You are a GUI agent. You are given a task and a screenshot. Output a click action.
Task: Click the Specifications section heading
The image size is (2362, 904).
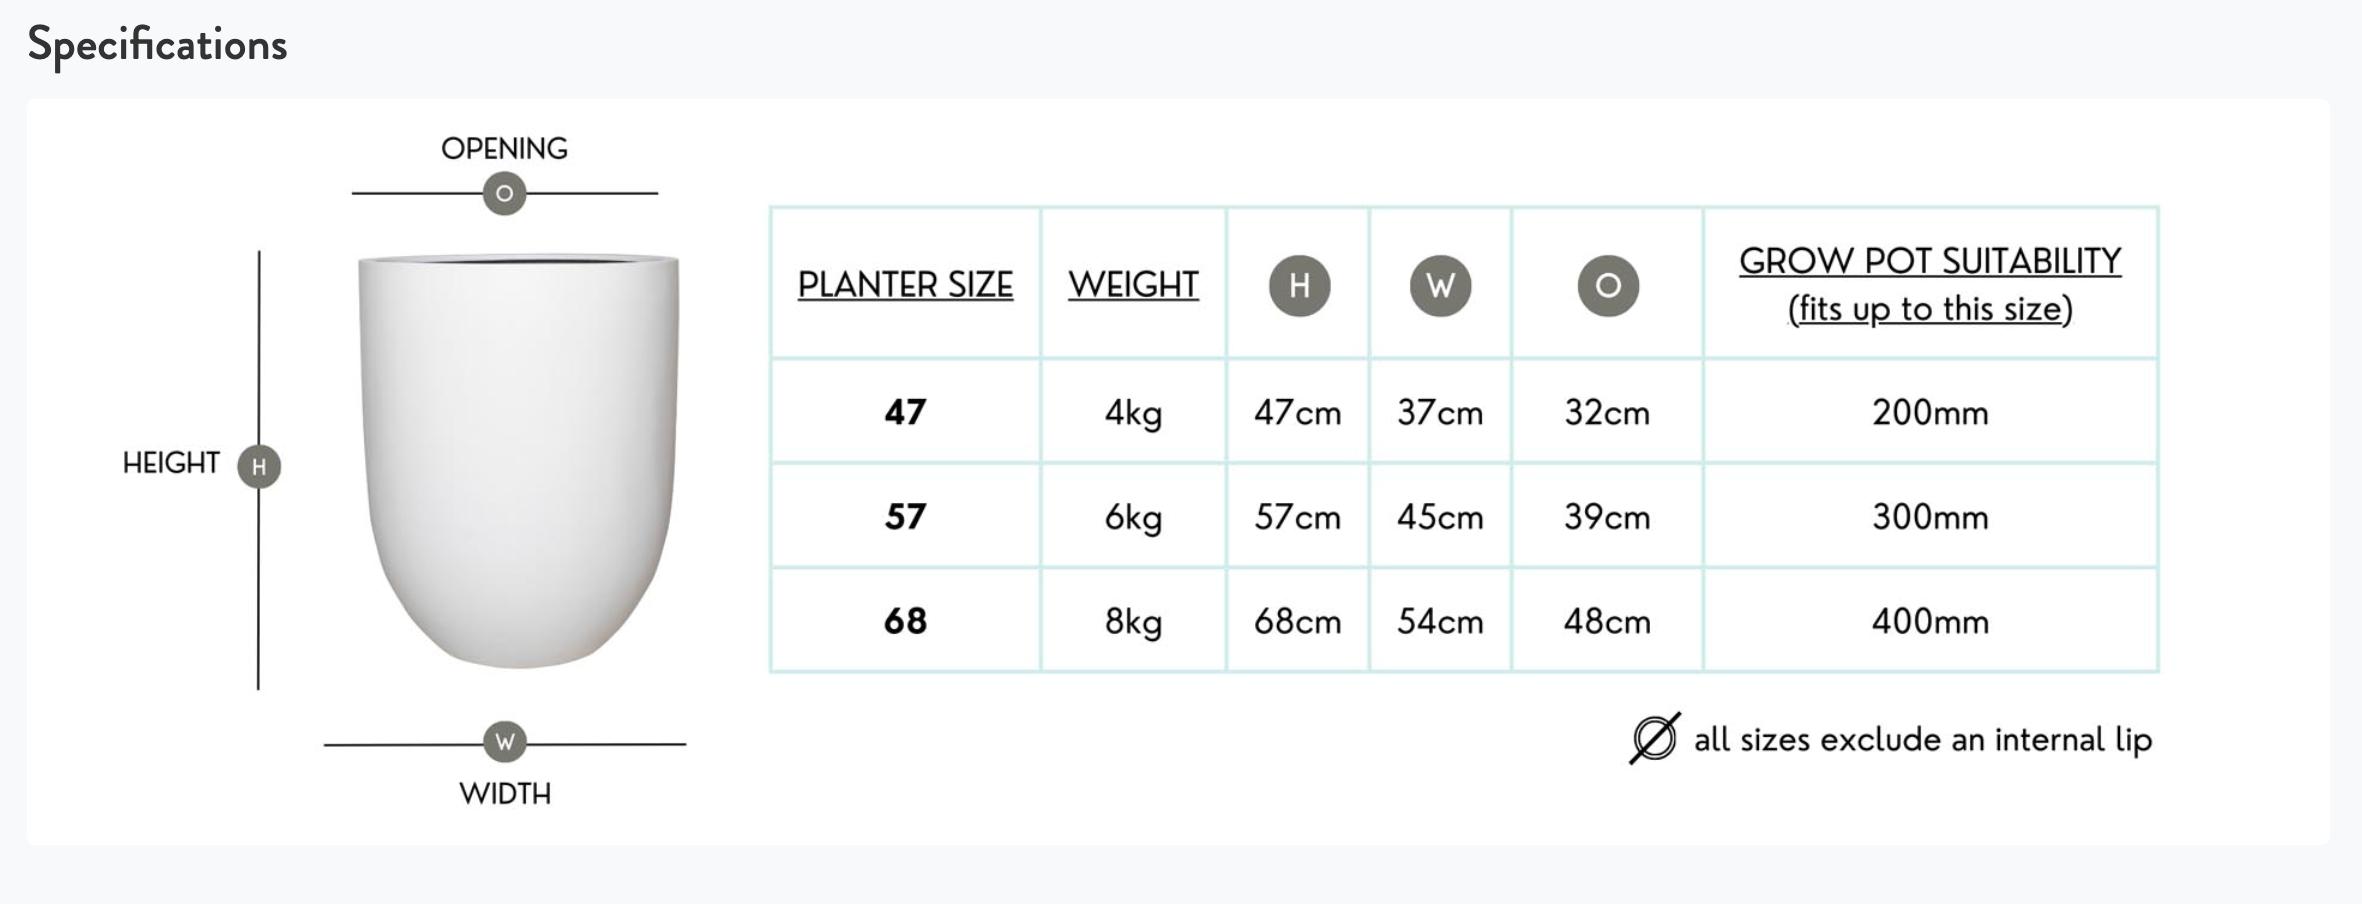click(158, 45)
